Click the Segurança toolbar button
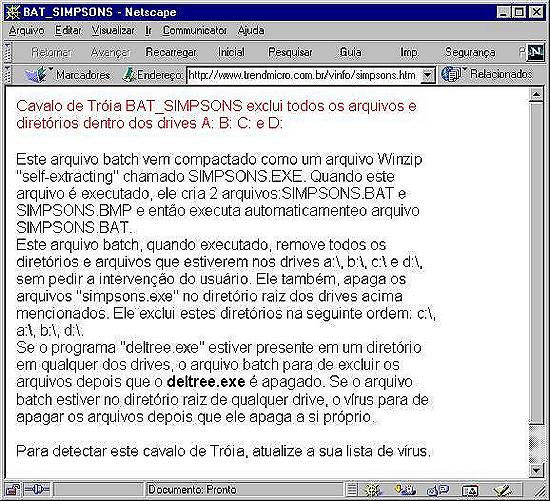This screenshot has height=501, width=550. pyautogui.click(x=470, y=53)
